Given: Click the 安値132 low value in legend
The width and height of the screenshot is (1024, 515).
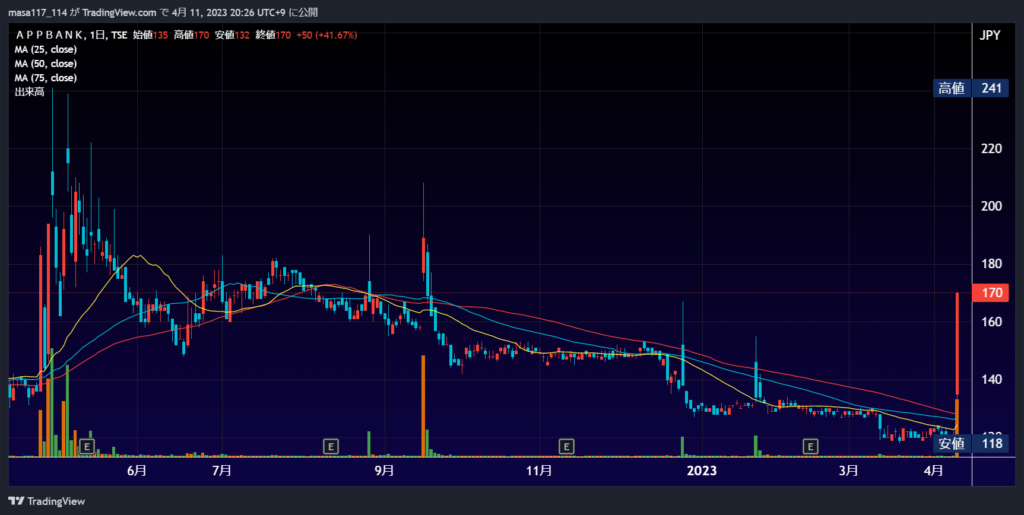Looking at the screenshot, I should pyautogui.click(x=233, y=35).
